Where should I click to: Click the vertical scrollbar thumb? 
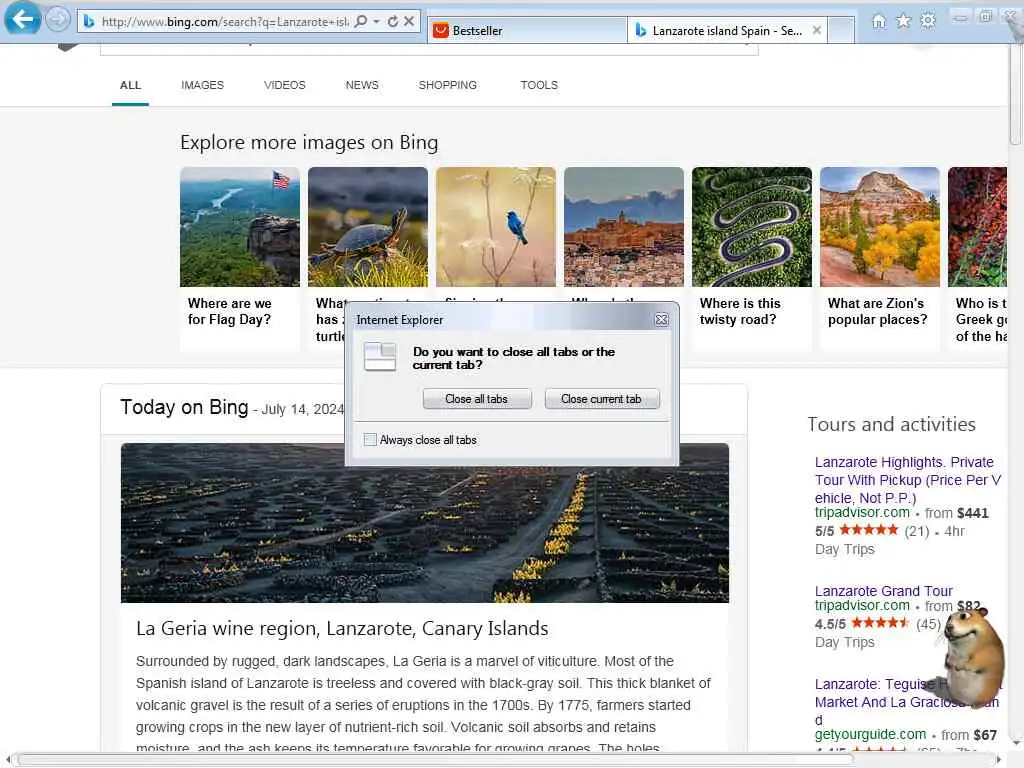pos(1015,93)
